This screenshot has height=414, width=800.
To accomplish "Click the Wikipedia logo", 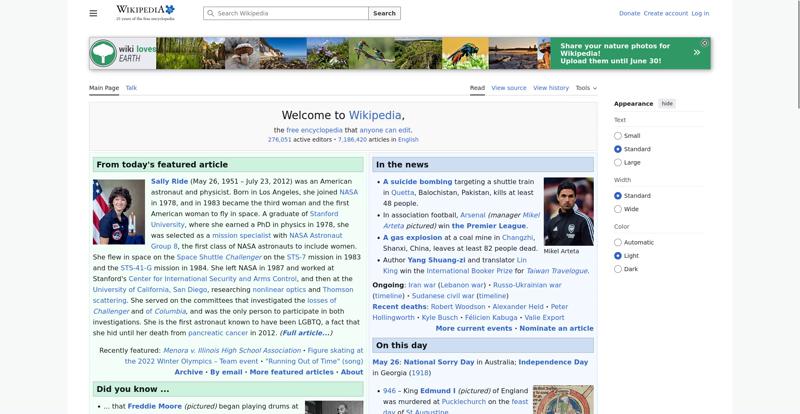I will [x=145, y=13].
